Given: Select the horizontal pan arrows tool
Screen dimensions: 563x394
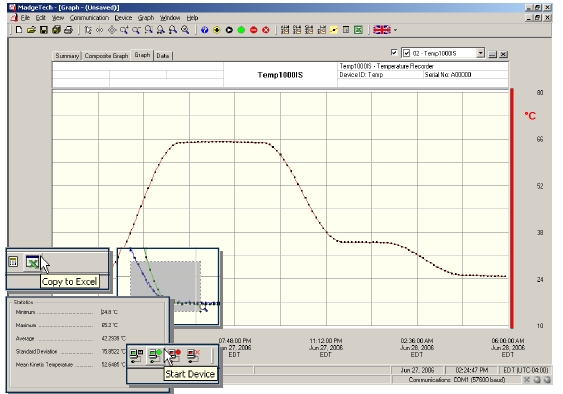Looking at the screenshot, I should click(99, 30).
